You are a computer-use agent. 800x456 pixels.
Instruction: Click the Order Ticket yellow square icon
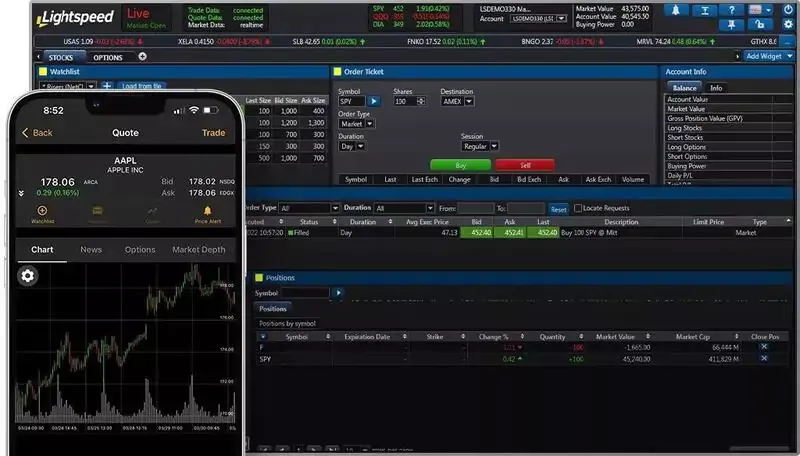pyautogui.click(x=337, y=72)
